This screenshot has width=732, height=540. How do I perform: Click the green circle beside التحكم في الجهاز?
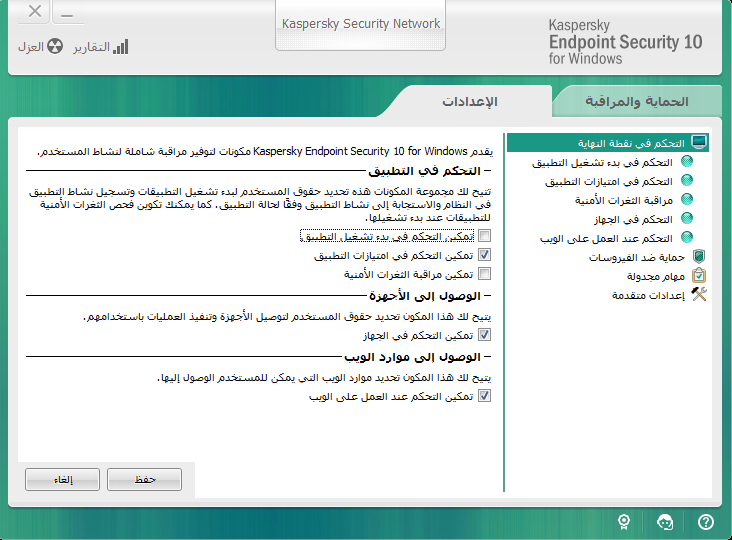(687, 218)
